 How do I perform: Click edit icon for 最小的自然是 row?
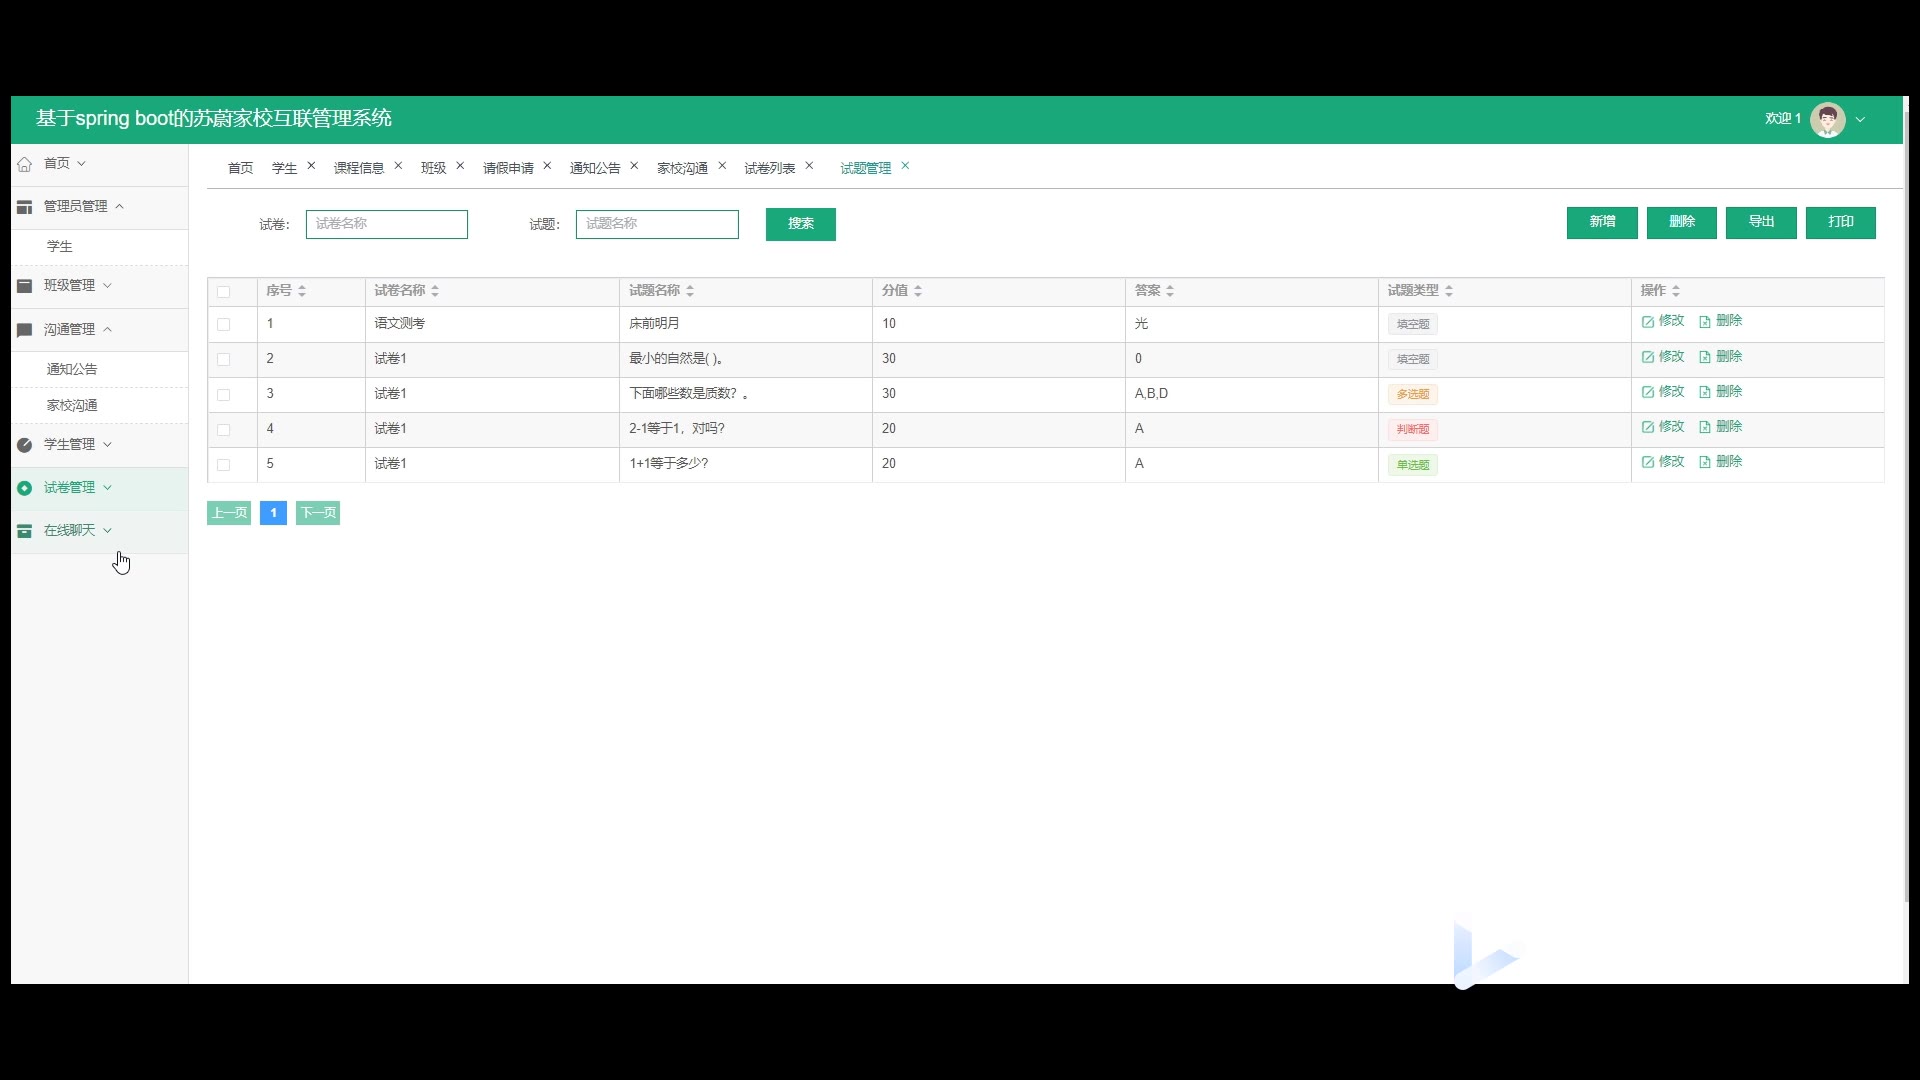pyautogui.click(x=1648, y=357)
